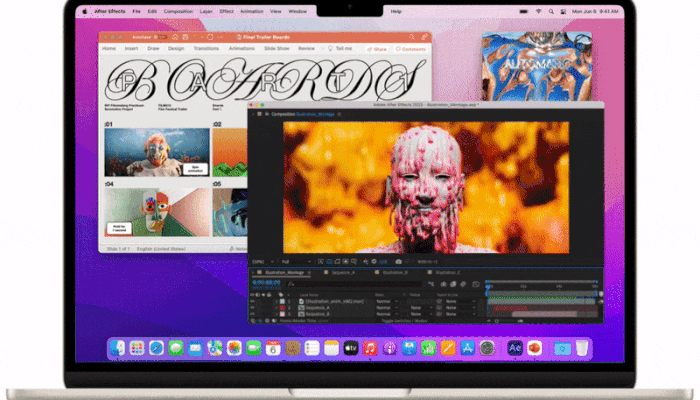Click Tell me in PowerPoint ribbon
Image resolution: width=700 pixels, height=400 pixels.
click(340, 48)
